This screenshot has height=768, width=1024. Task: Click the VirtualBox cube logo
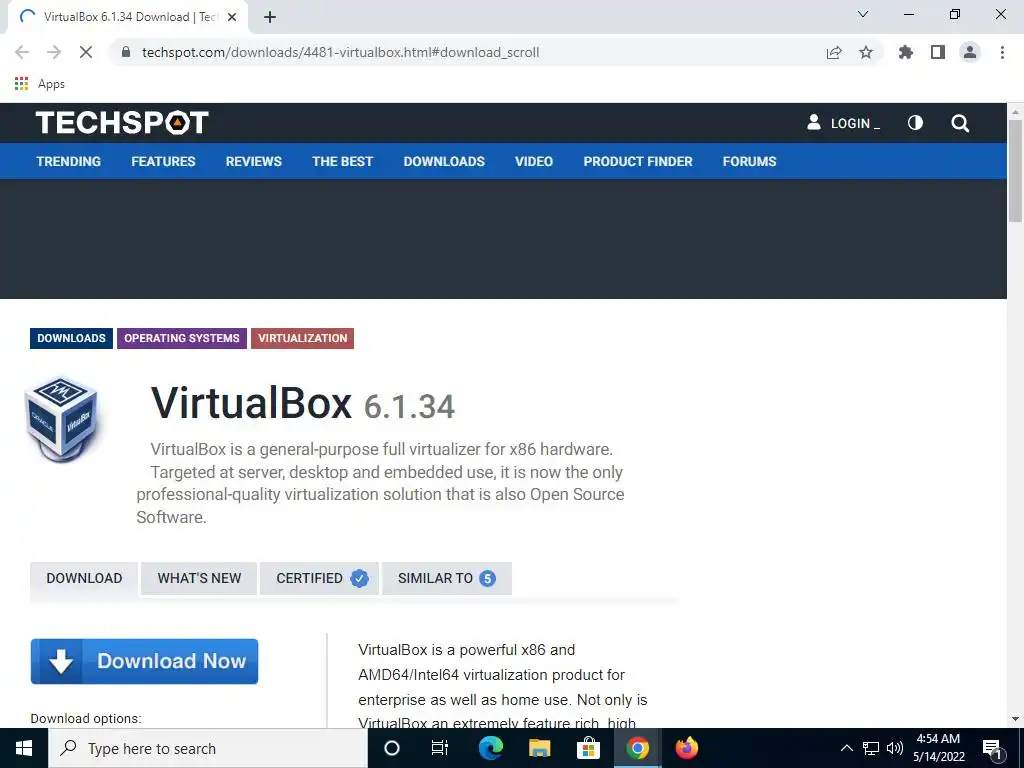pos(62,419)
